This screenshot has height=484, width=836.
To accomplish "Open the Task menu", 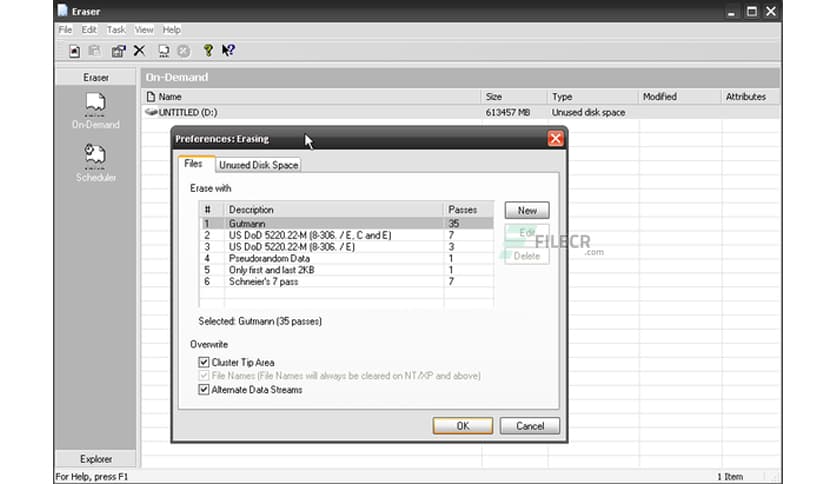I will coord(116,29).
